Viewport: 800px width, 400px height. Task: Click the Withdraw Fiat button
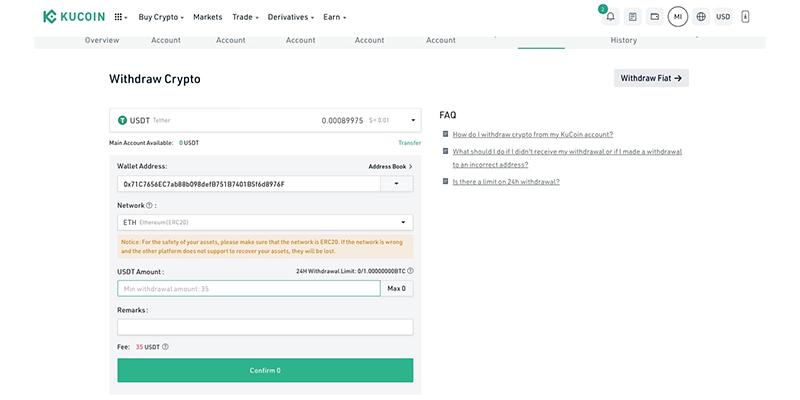(x=651, y=78)
